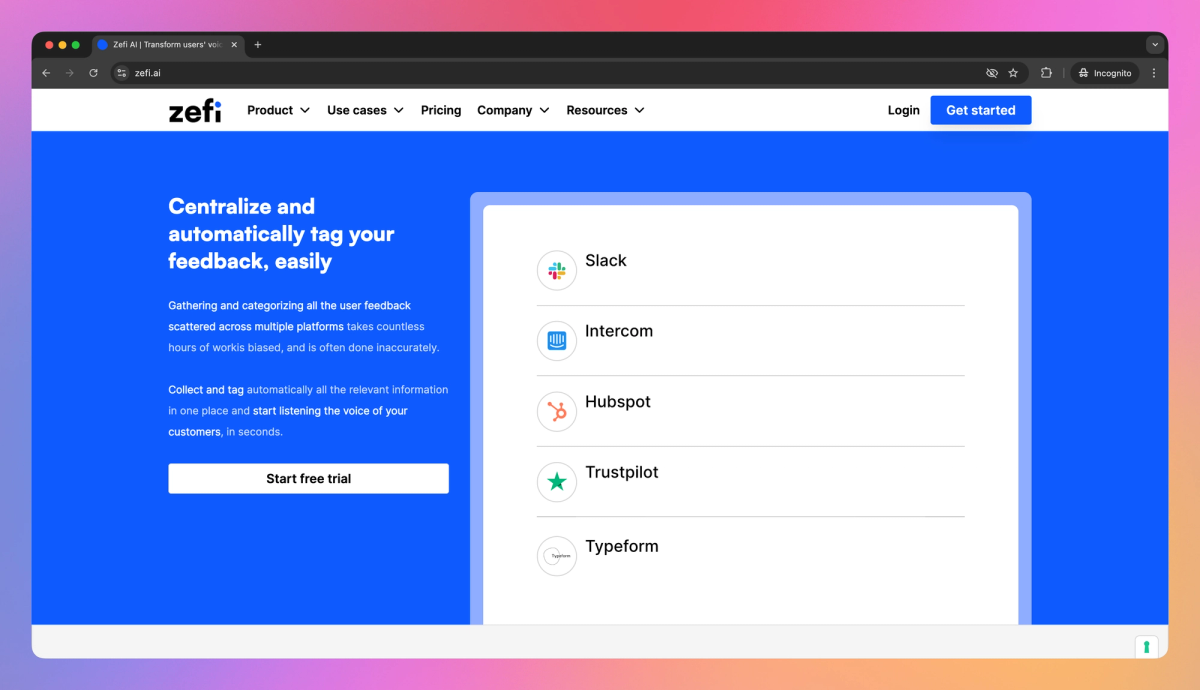This screenshot has height=690, width=1200.
Task: Click the Hubspot integration label
Action: click(618, 402)
